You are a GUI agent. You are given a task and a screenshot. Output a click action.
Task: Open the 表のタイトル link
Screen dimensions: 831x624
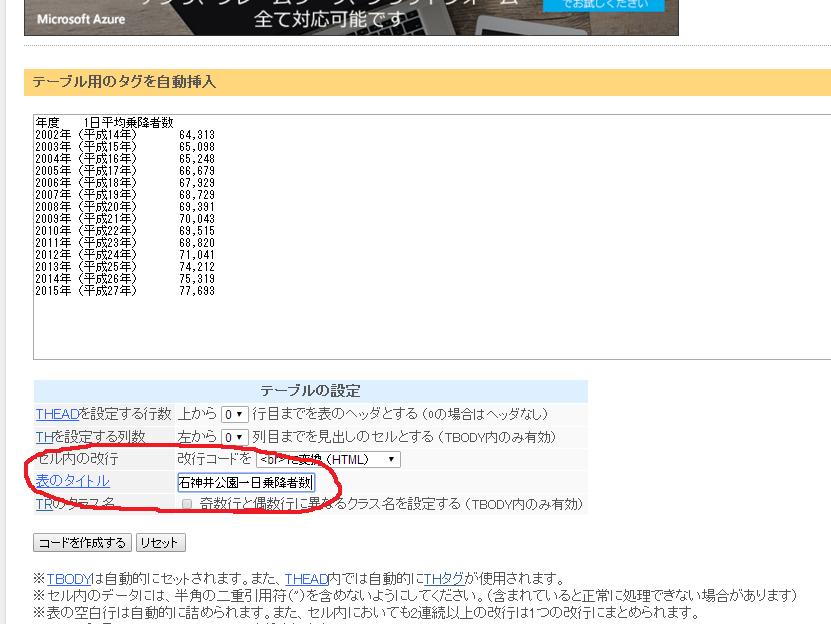pos(73,481)
